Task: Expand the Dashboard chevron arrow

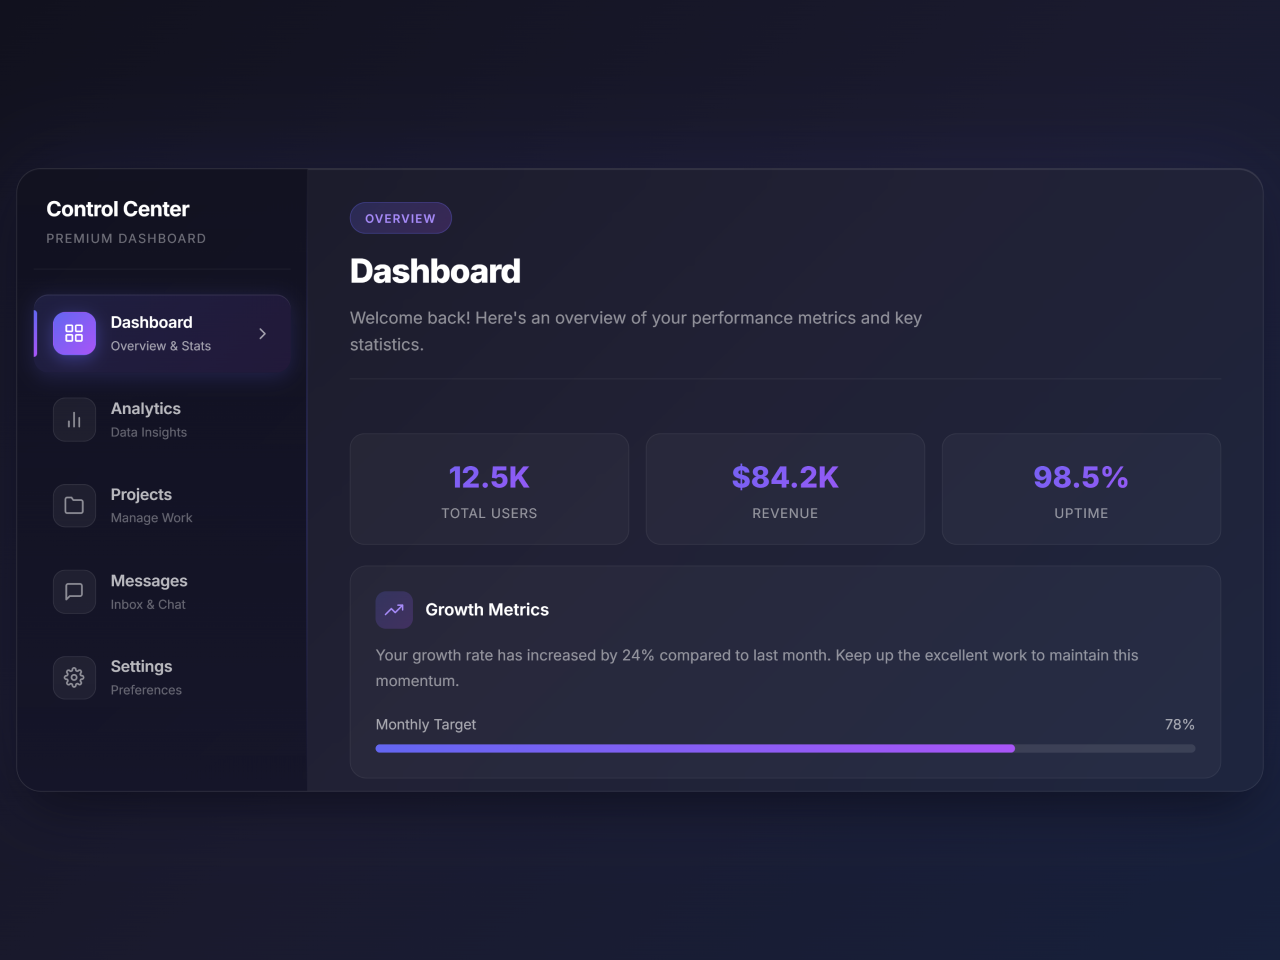Action: [x=262, y=334]
